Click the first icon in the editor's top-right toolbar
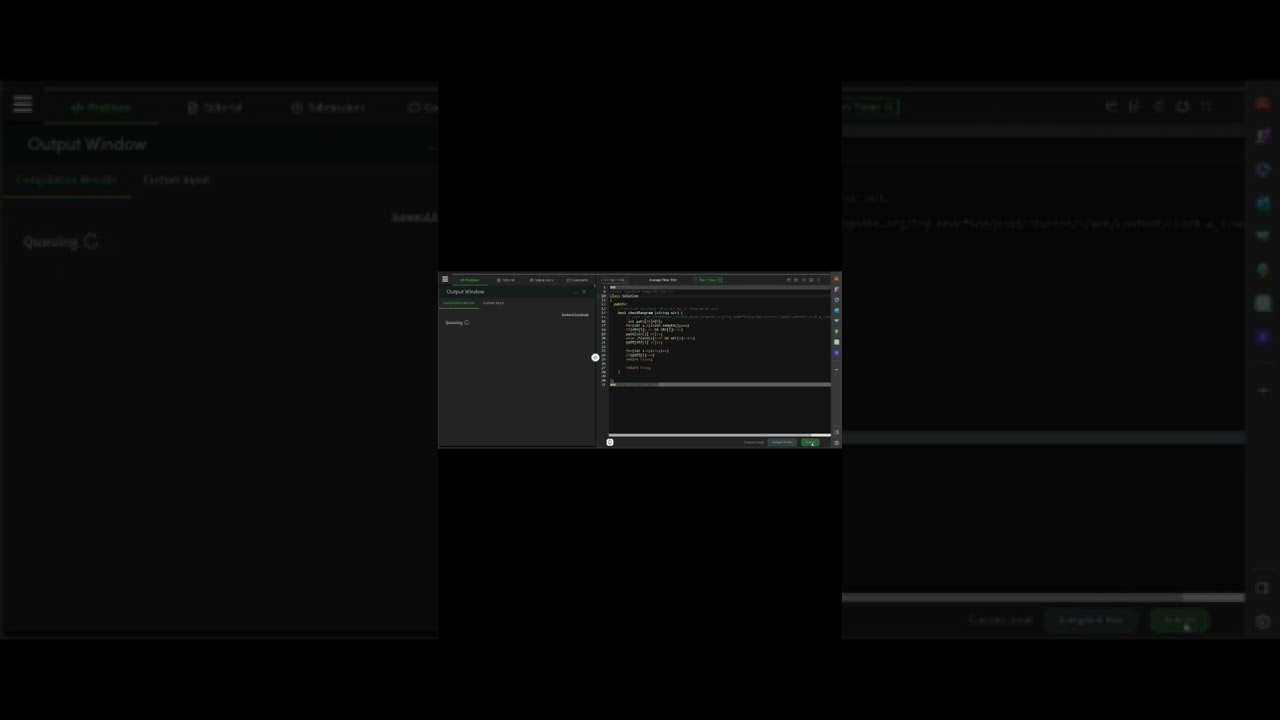1280x720 pixels. tap(789, 280)
